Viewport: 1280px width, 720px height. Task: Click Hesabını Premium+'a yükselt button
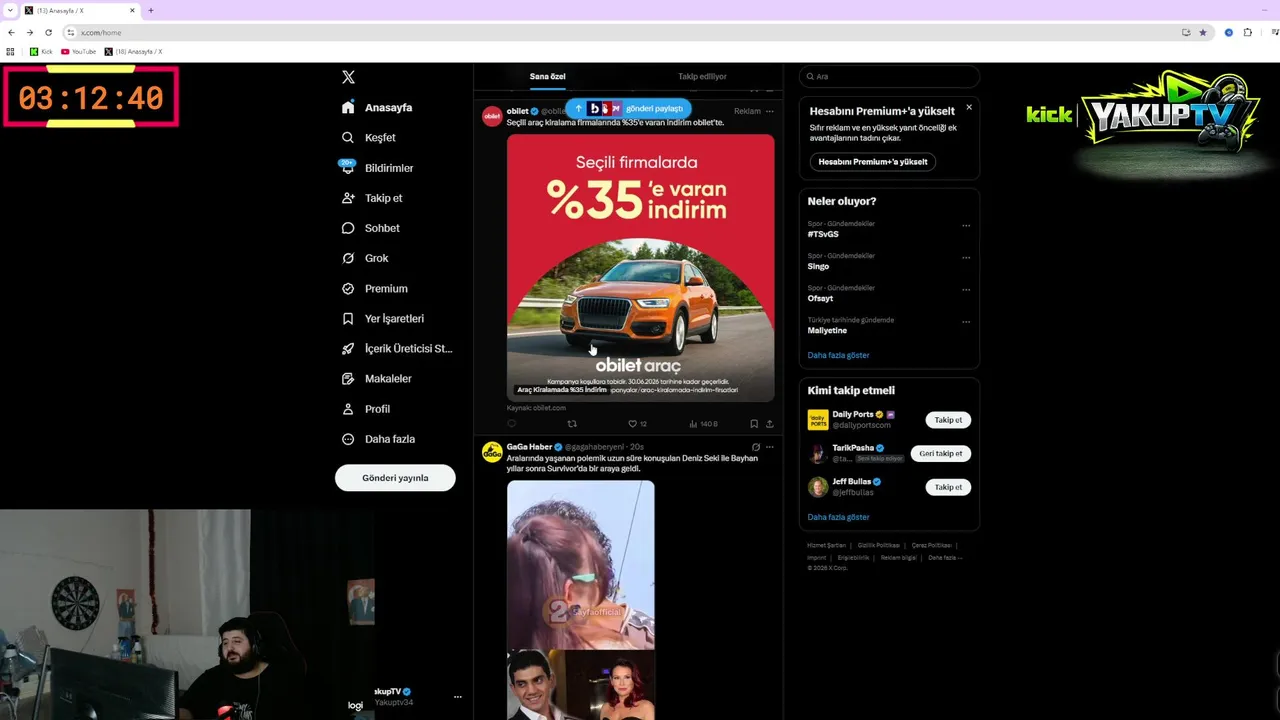[873, 162]
